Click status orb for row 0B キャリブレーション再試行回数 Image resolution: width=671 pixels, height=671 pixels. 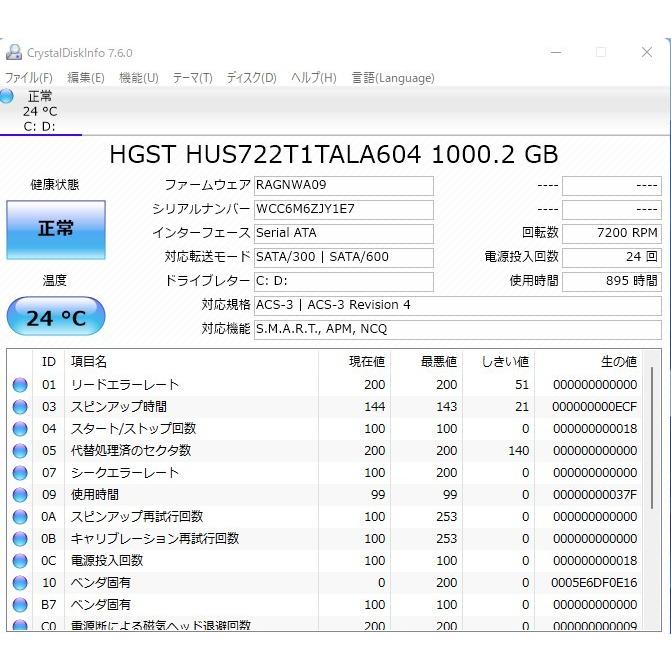tap(20, 539)
